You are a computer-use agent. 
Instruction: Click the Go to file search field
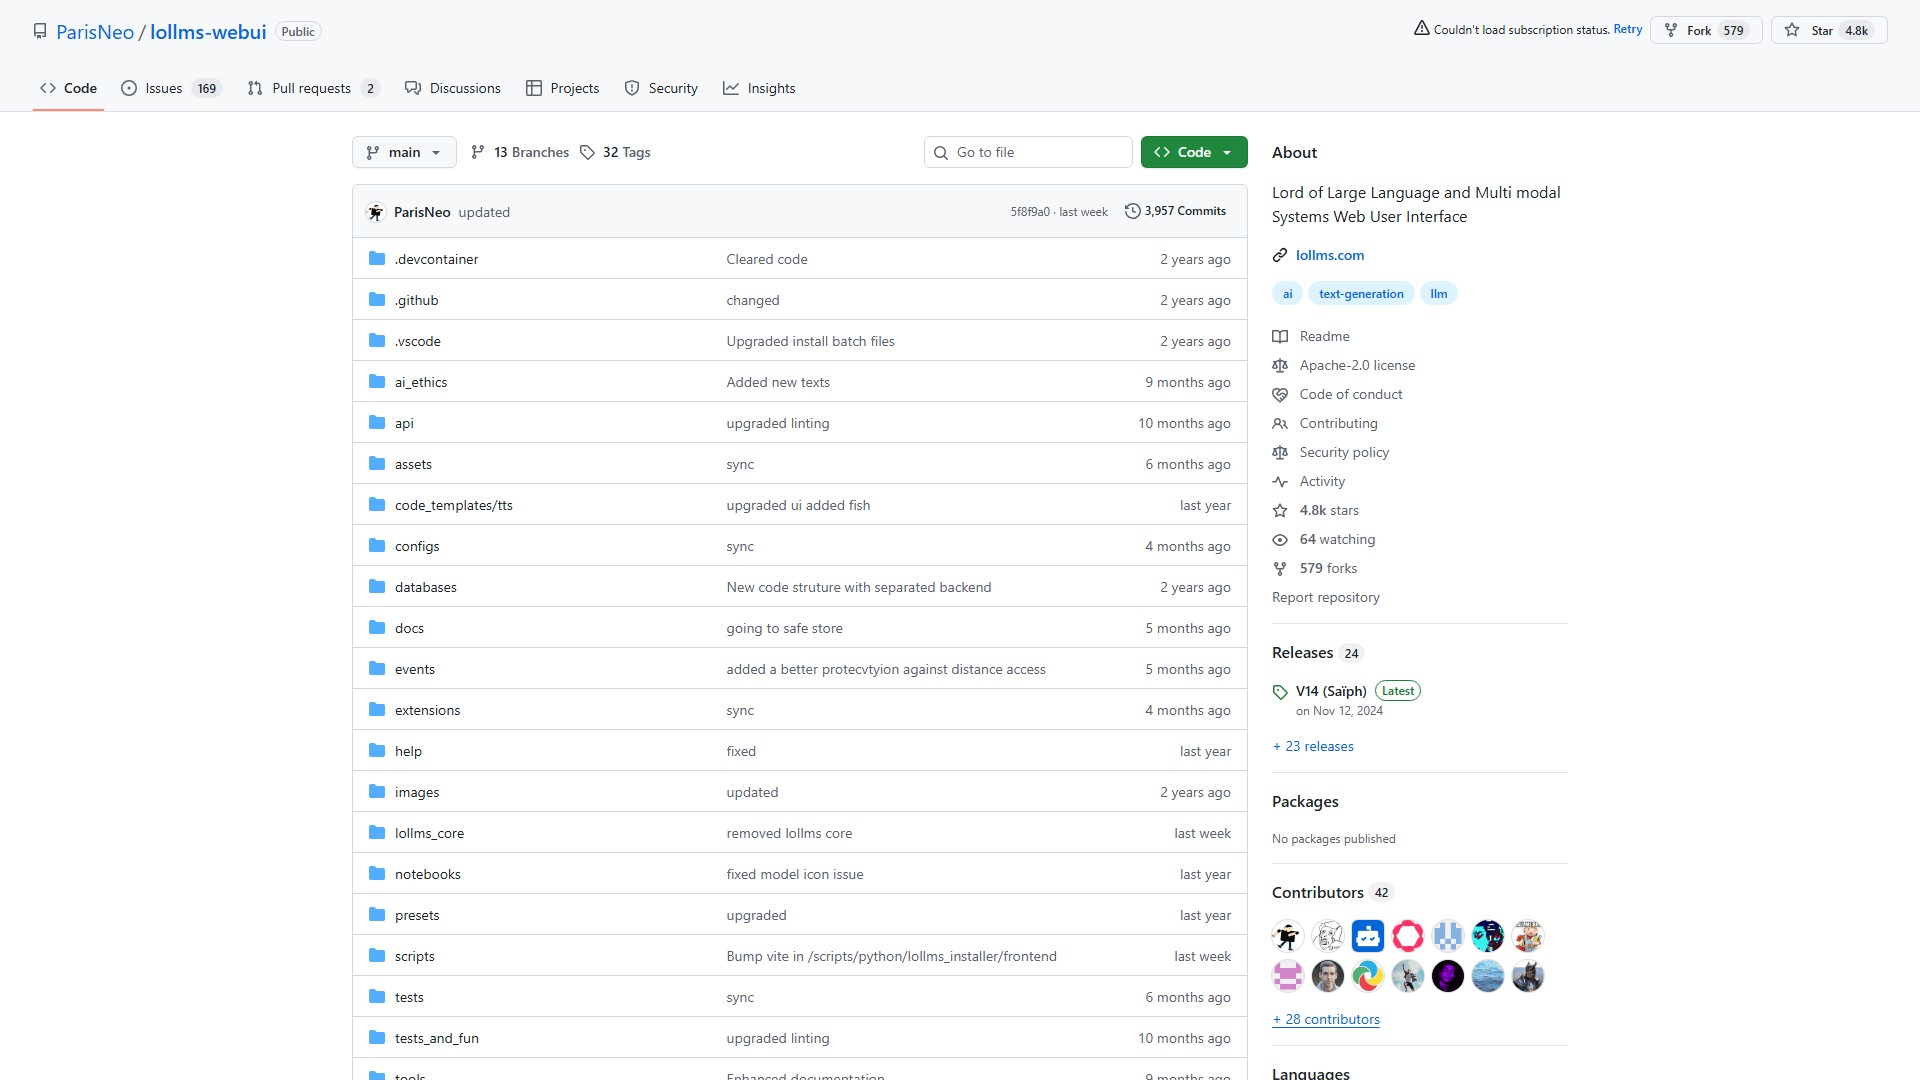(x=1028, y=152)
